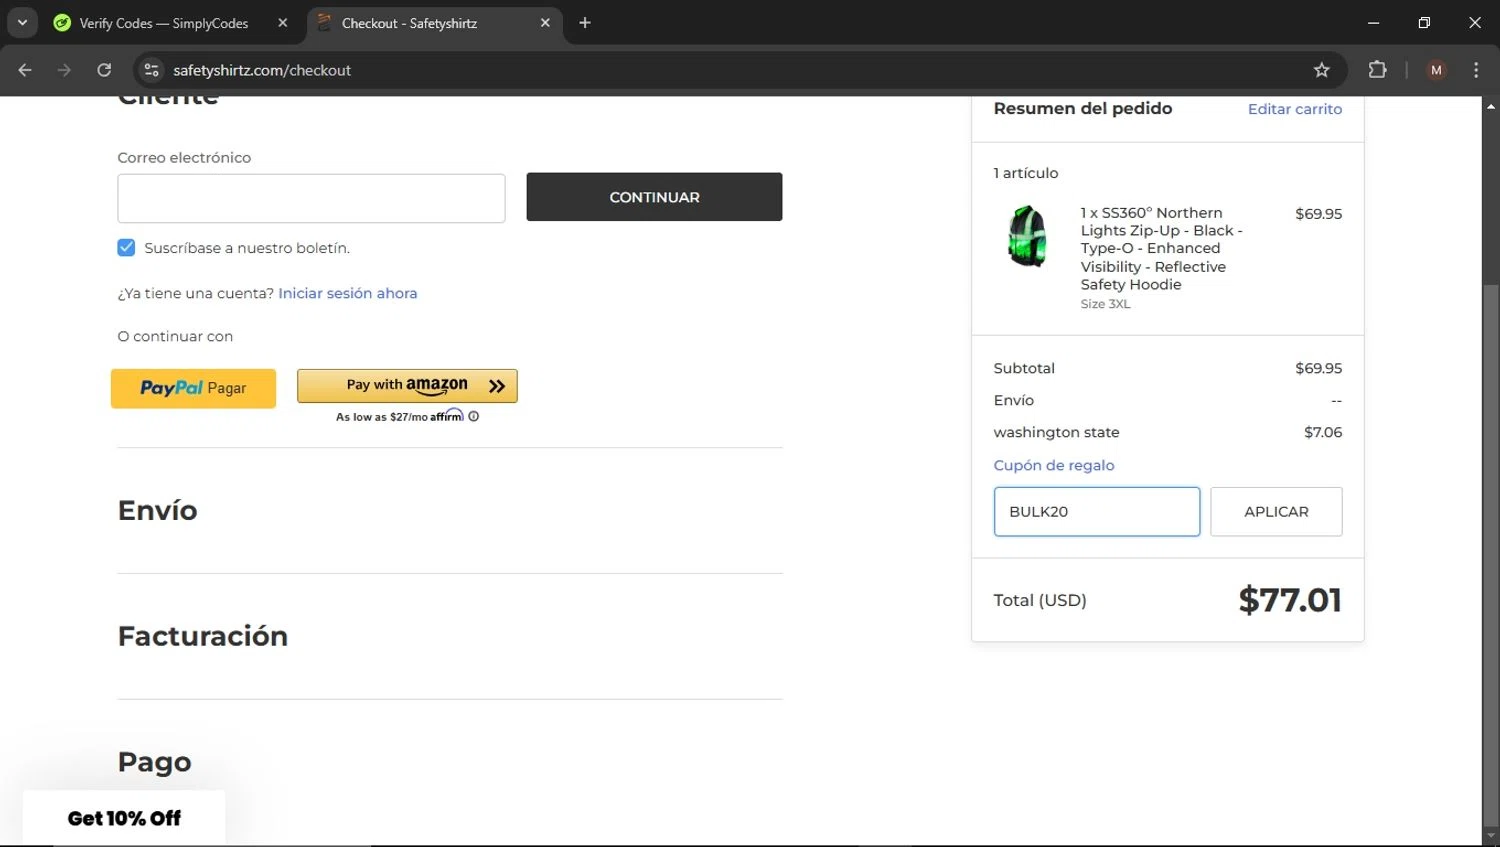Click the Pago section heading
Image resolution: width=1500 pixels, height=847 pixels.
pos(154,762)
